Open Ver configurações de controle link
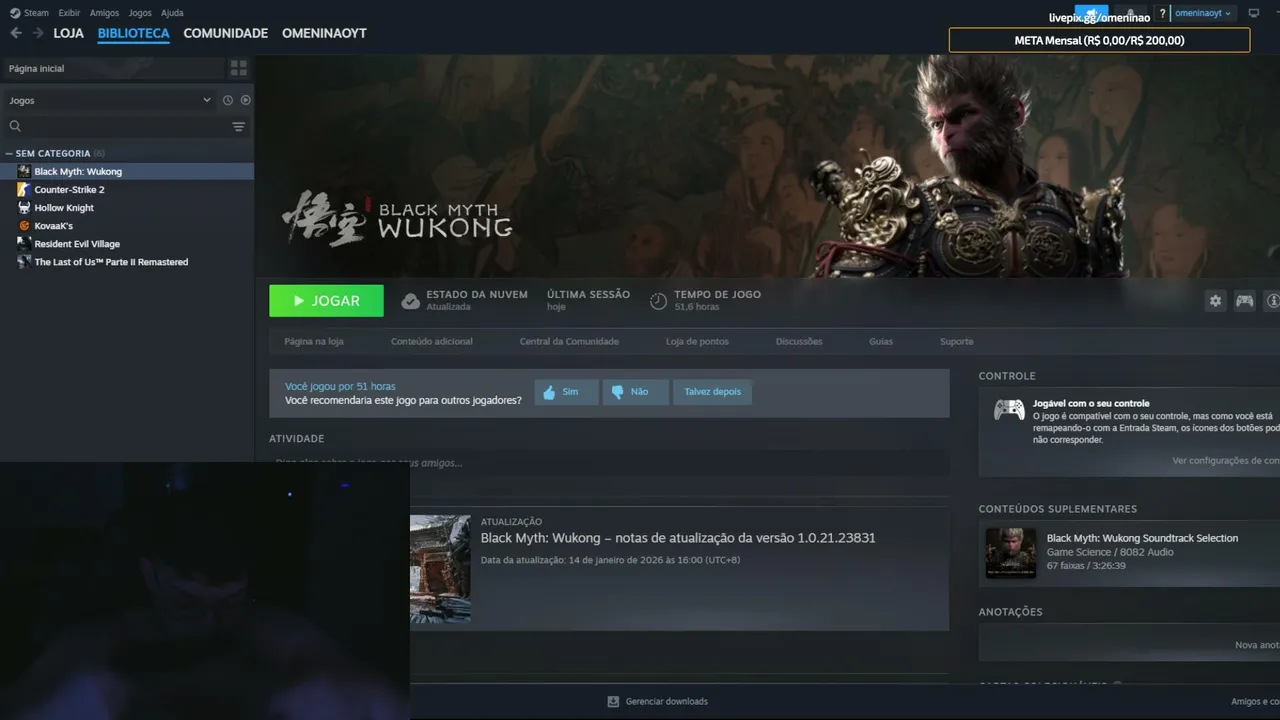Image resolution: width=1280 pixels, height=720 pixels. (x=1226, y=461)
